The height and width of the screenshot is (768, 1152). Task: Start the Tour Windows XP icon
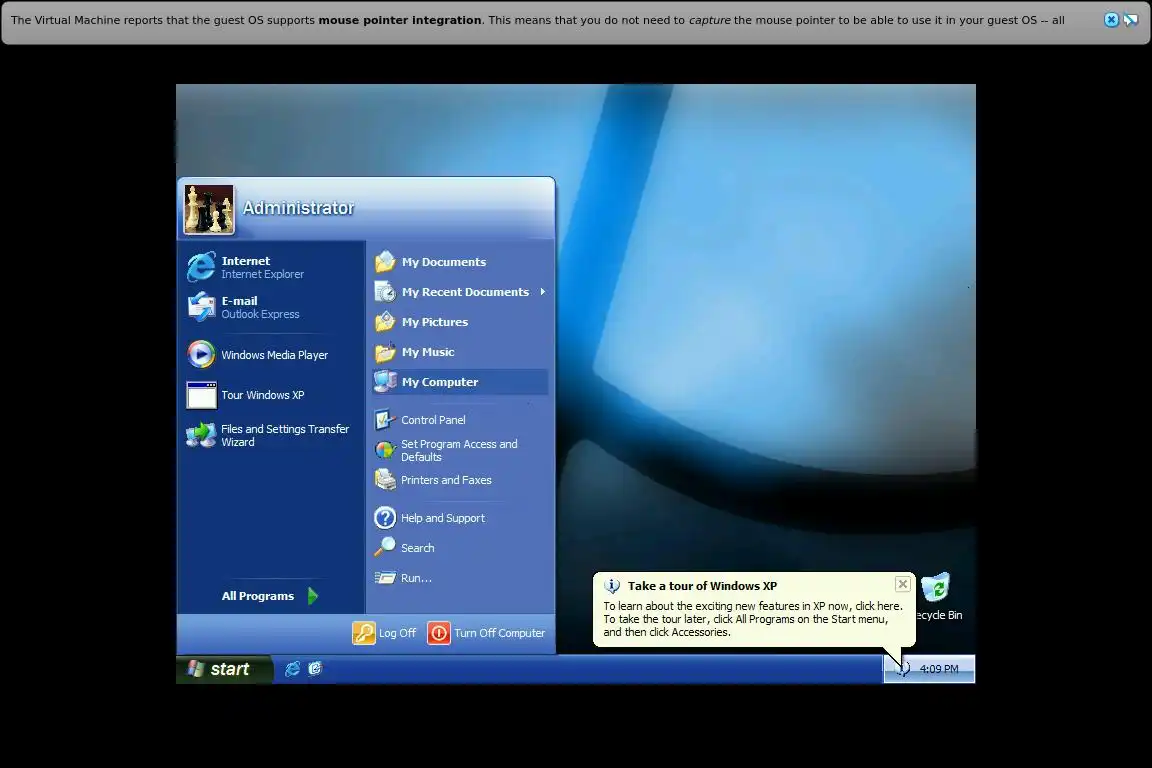[201, 395]
